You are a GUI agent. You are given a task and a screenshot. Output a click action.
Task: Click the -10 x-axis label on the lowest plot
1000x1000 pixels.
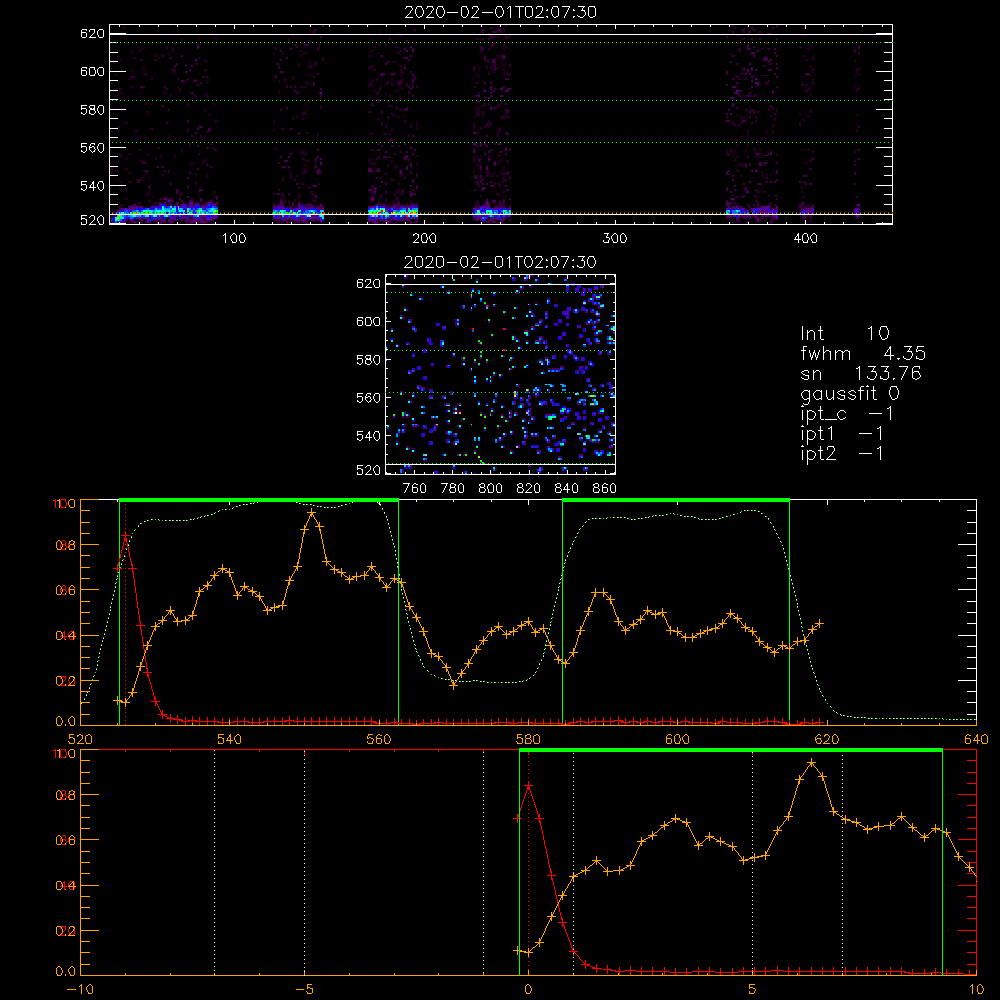pyautogui.click(x=80, y=990)
